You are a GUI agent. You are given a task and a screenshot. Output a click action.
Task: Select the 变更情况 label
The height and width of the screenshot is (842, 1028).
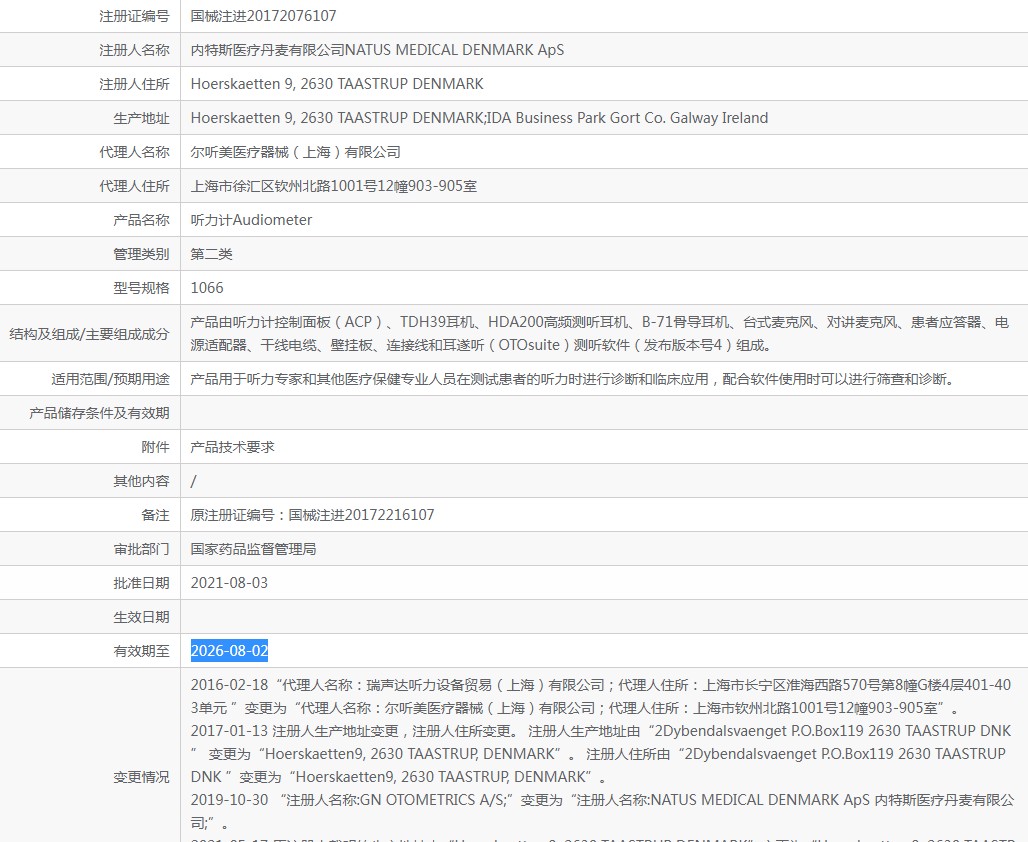[x=141, y=777]
